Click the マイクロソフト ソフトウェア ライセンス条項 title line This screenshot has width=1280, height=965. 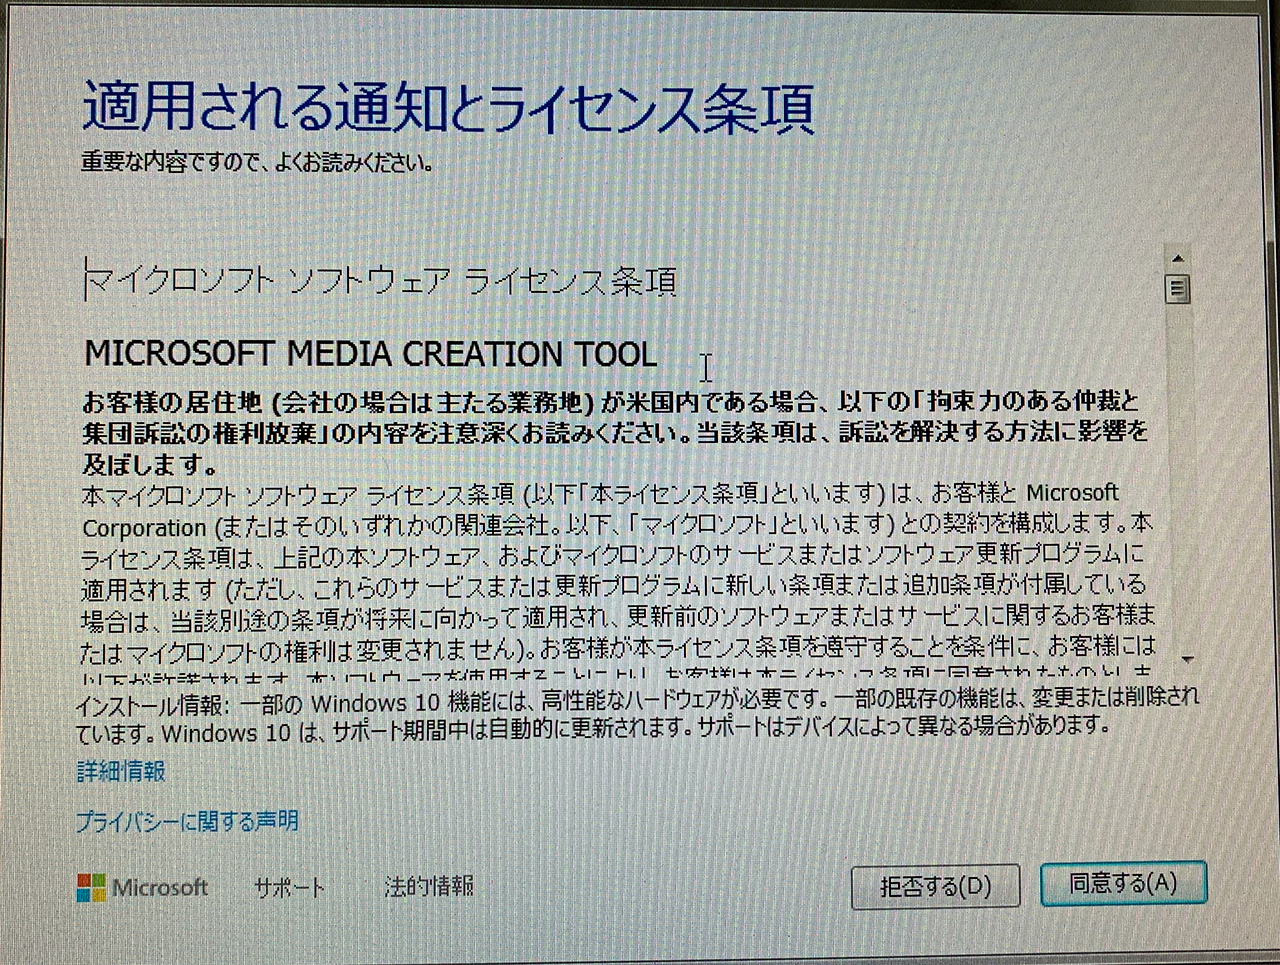(x=381, y=281)
